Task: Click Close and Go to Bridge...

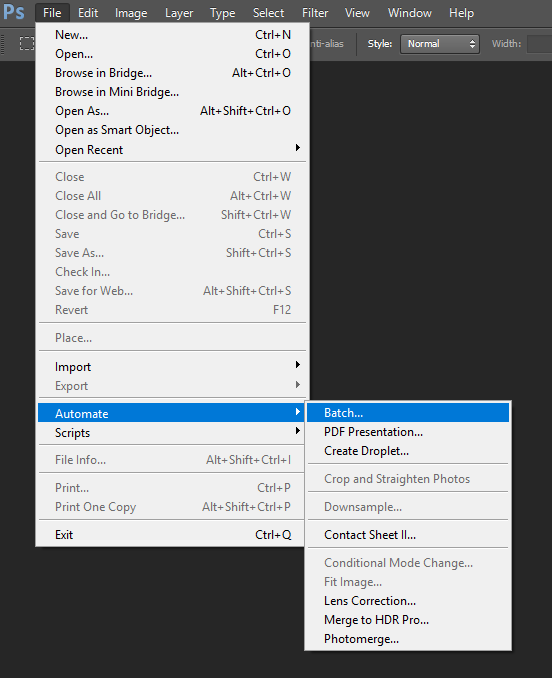Action: pyautogui.click(x=172, y=214)
